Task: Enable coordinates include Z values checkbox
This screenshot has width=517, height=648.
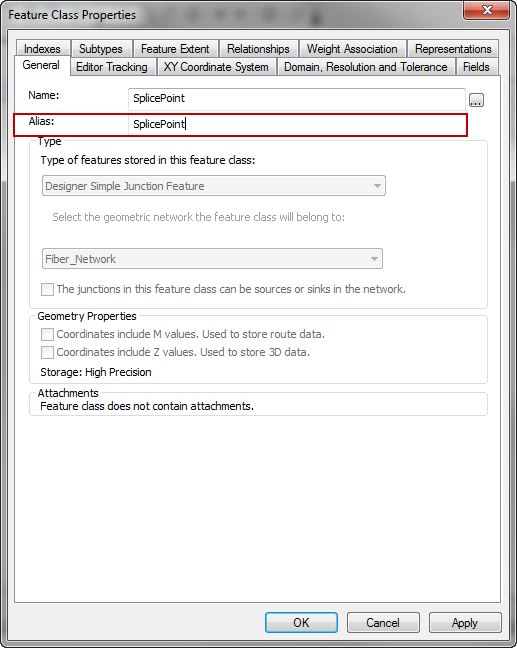Action: [47, 353]
